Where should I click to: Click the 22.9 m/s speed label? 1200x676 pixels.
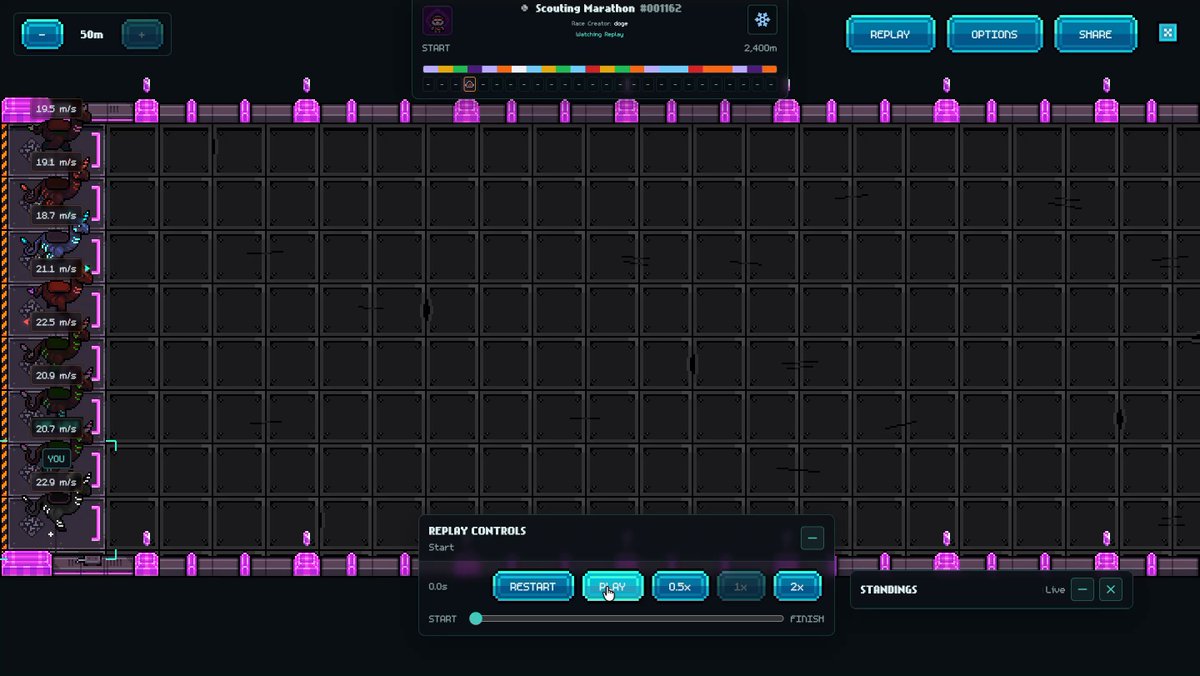56,483
